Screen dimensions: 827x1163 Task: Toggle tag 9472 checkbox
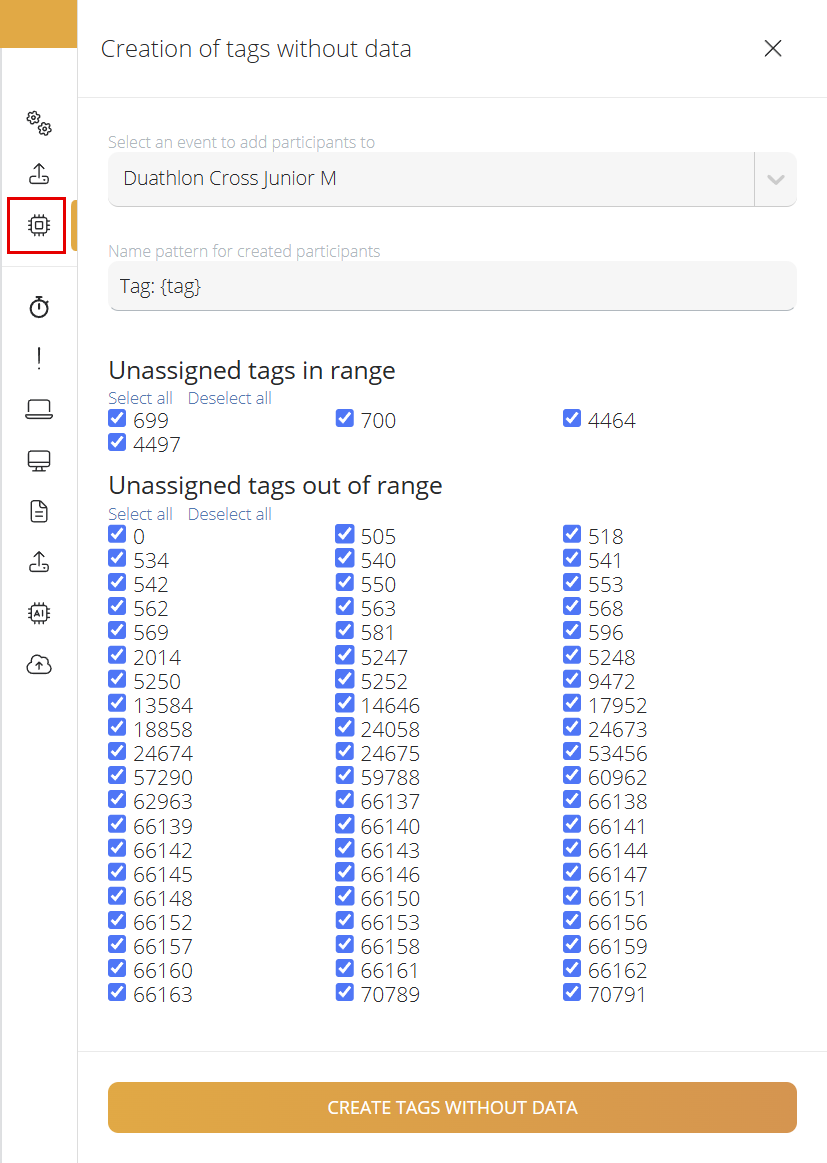point(572,679)
